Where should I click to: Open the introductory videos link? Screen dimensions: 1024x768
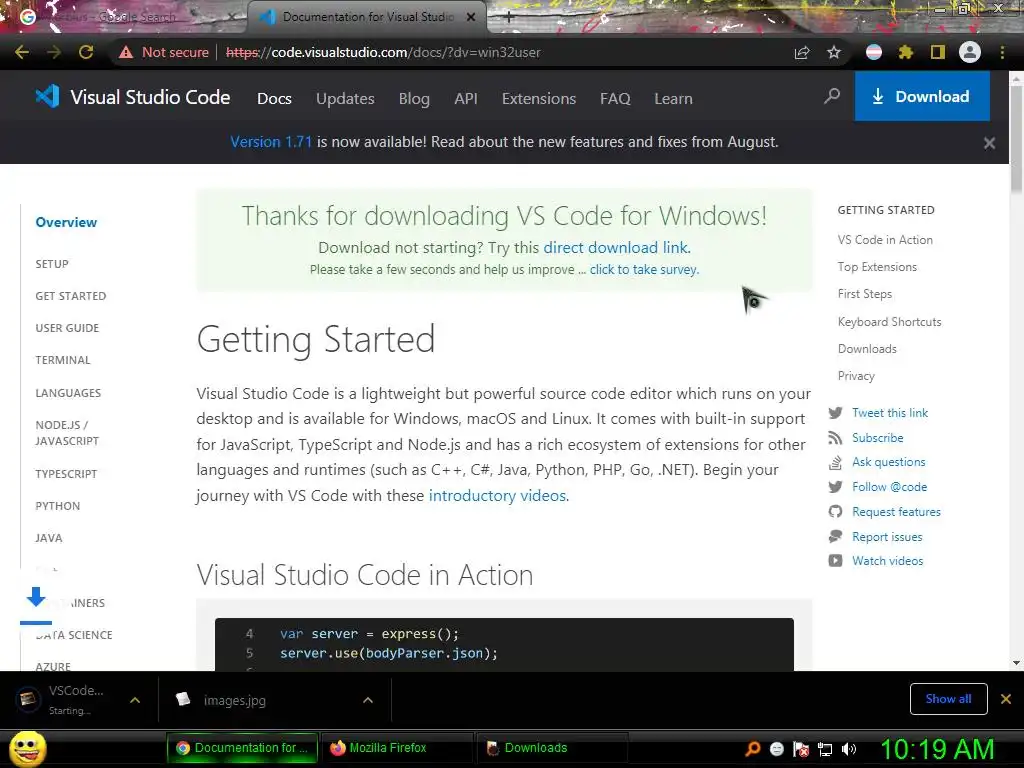(x=499, y=496)
